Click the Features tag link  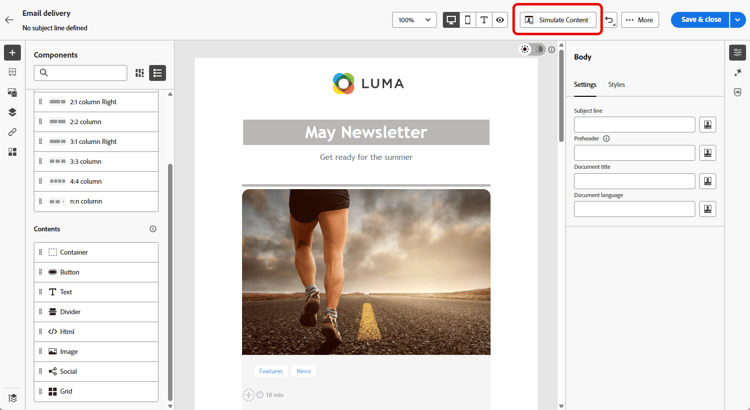coord(271,371)
